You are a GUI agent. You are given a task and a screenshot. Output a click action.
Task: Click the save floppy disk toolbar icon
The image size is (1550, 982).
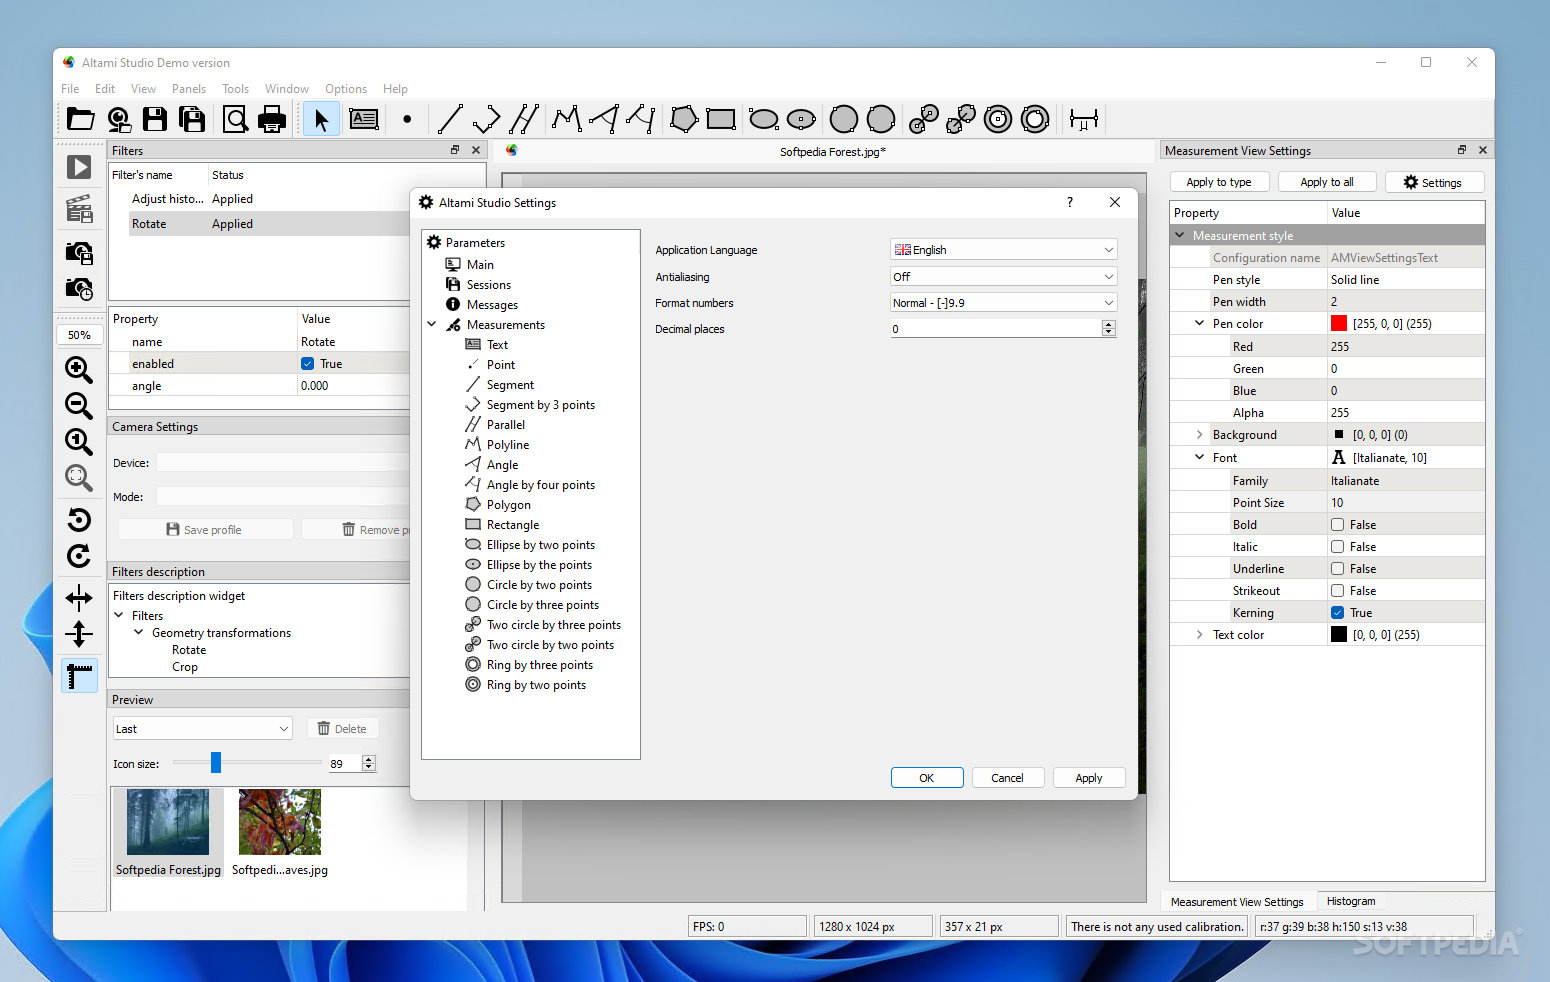pos(155,119)
